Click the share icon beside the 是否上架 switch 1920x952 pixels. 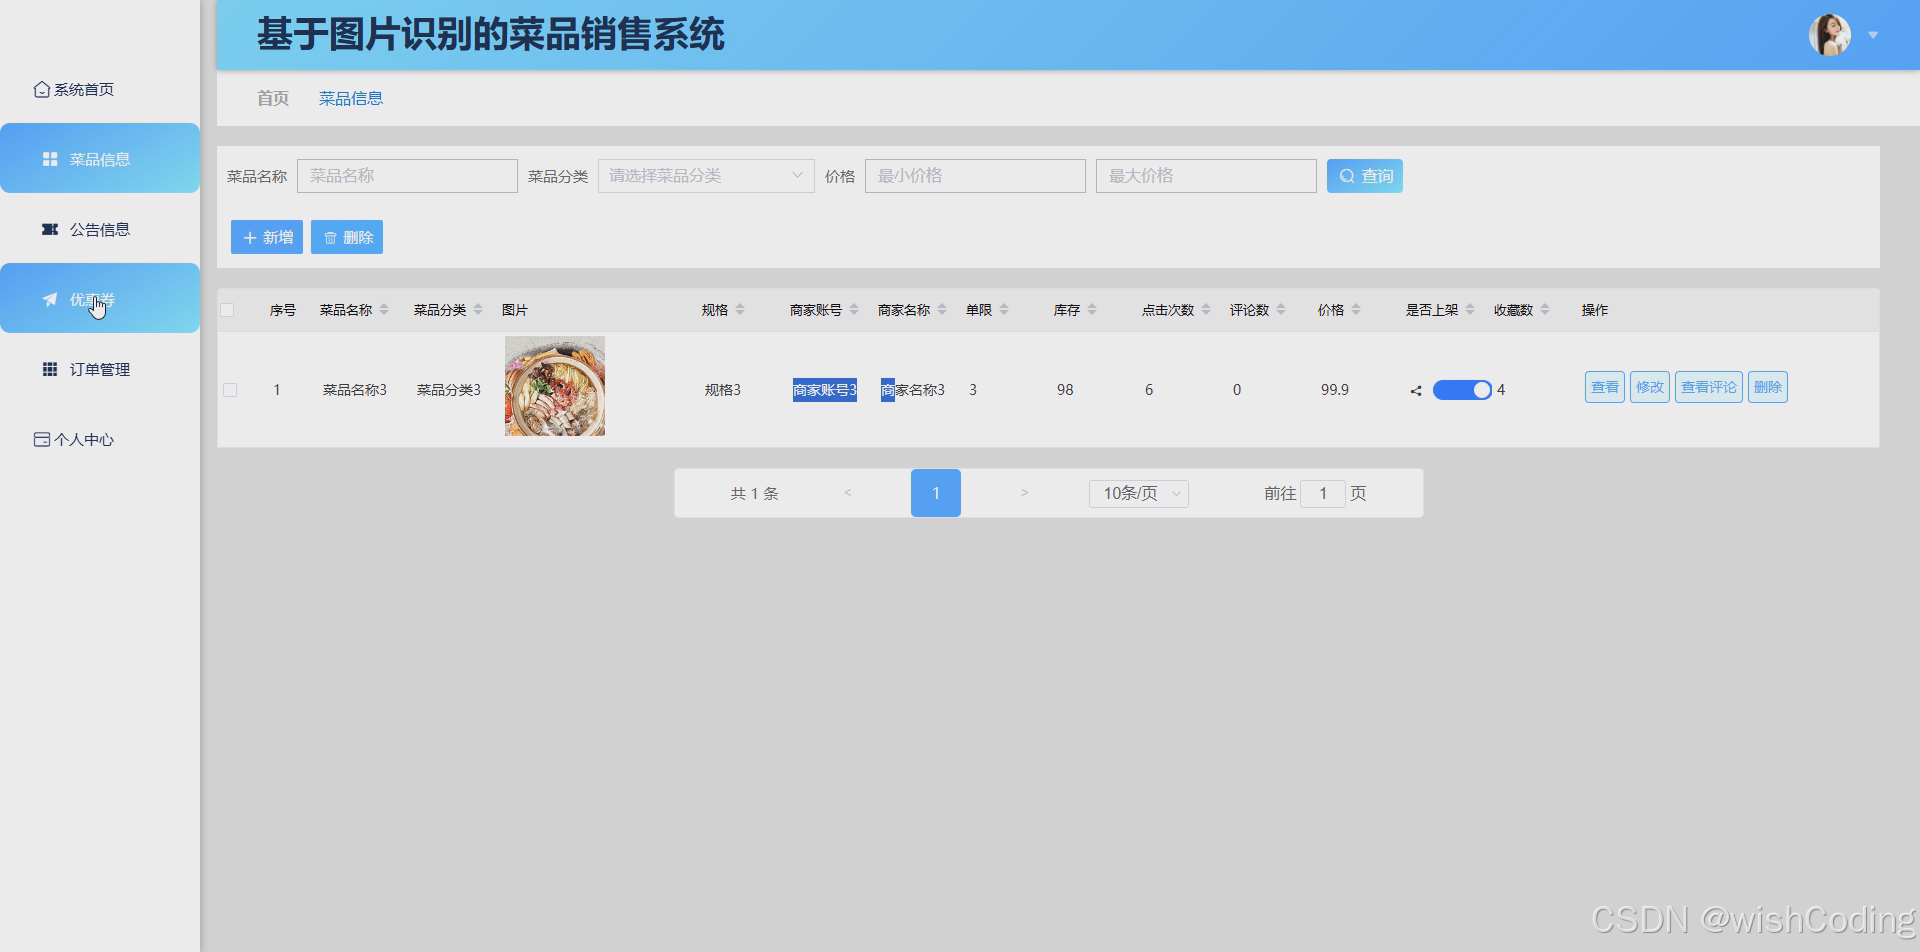(x=1414, y=390)
